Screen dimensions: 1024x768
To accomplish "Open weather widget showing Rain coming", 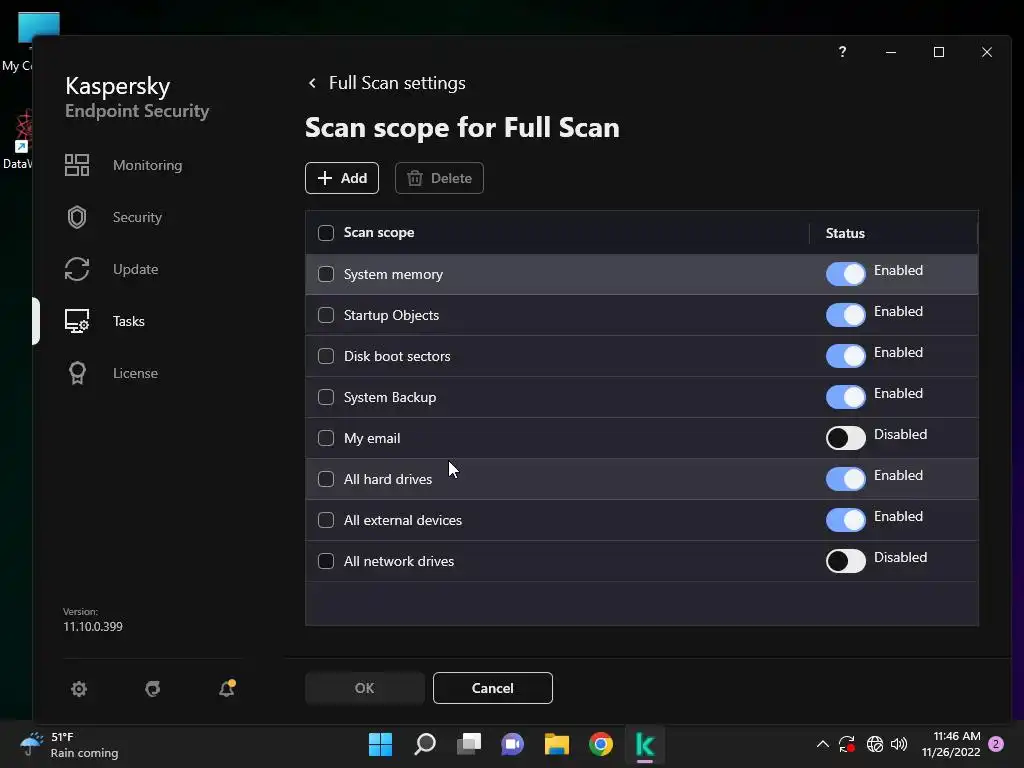I will pyautogui.click(x=69, y=744).
